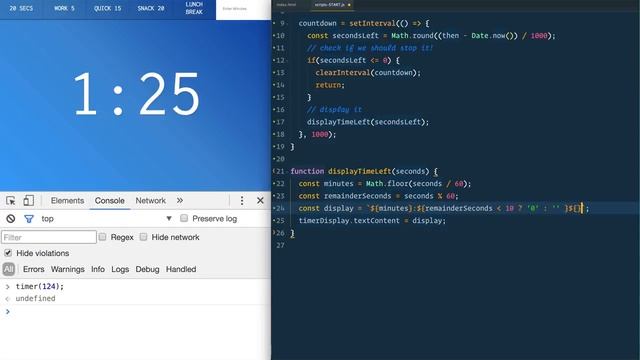The image size is (640, 360).
Task: Click the '// display it' comment
Action: click(x=334, y=109)
